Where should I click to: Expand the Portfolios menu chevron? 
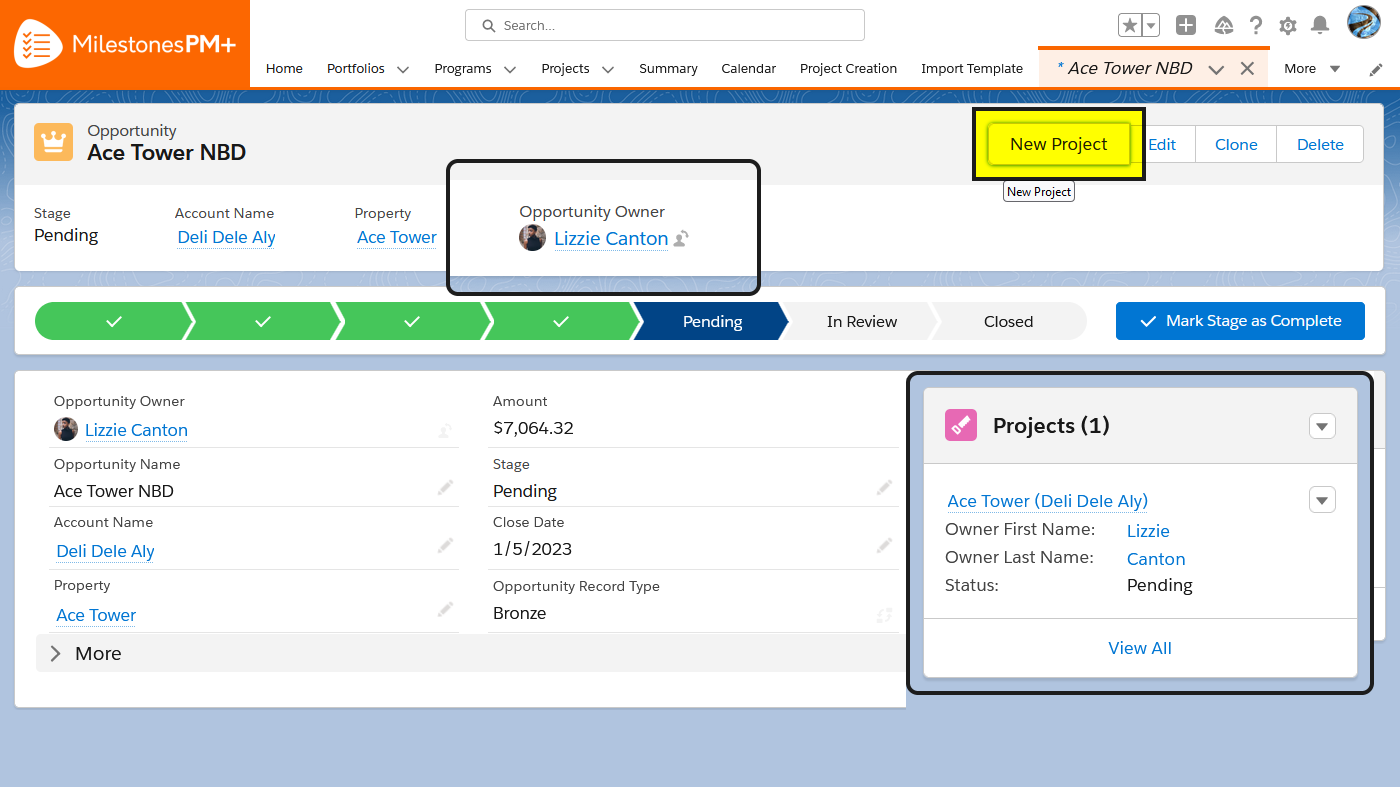click(x=403, y=69)
